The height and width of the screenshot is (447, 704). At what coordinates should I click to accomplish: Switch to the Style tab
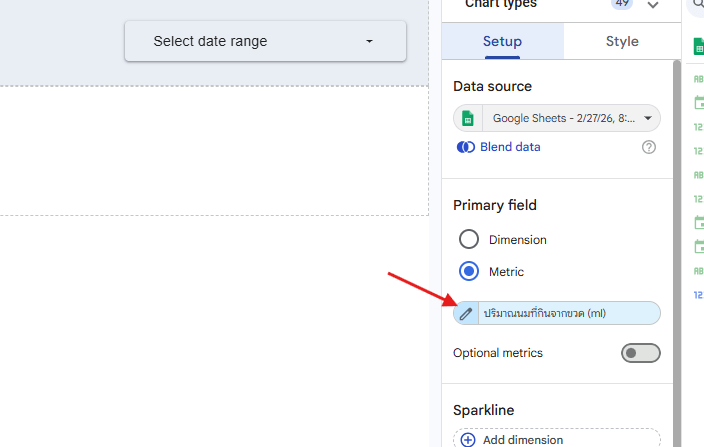tap(622, 42)
